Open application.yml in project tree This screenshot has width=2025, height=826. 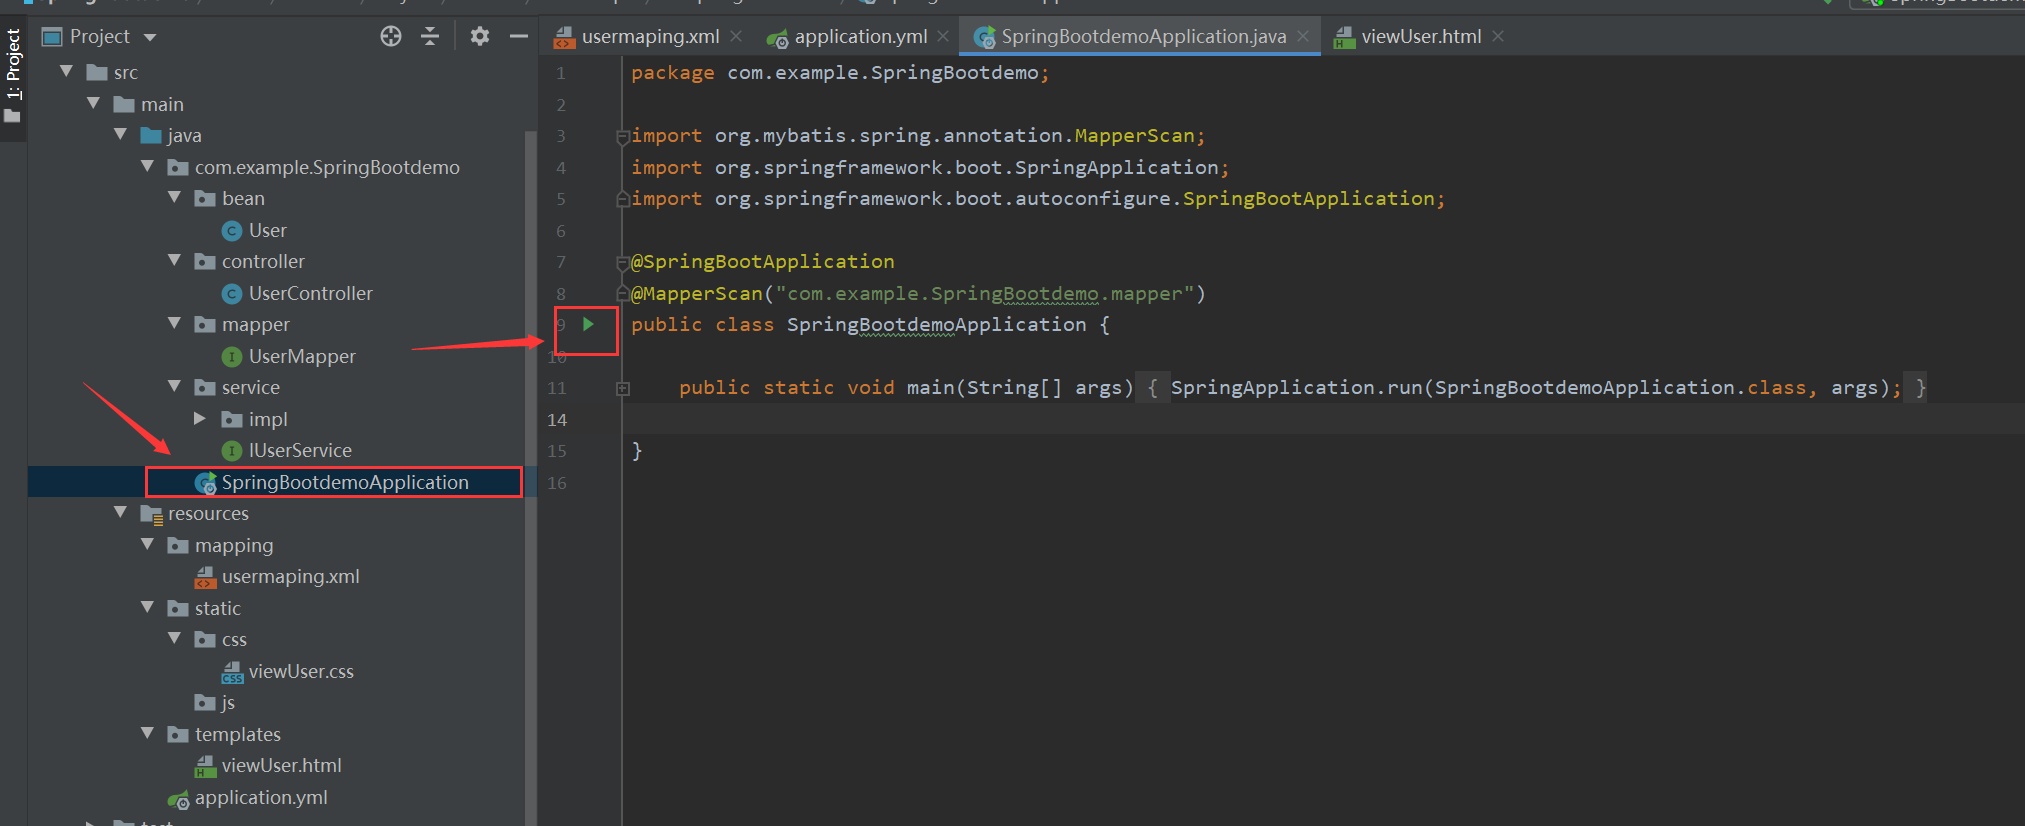(x=261, y=797)
